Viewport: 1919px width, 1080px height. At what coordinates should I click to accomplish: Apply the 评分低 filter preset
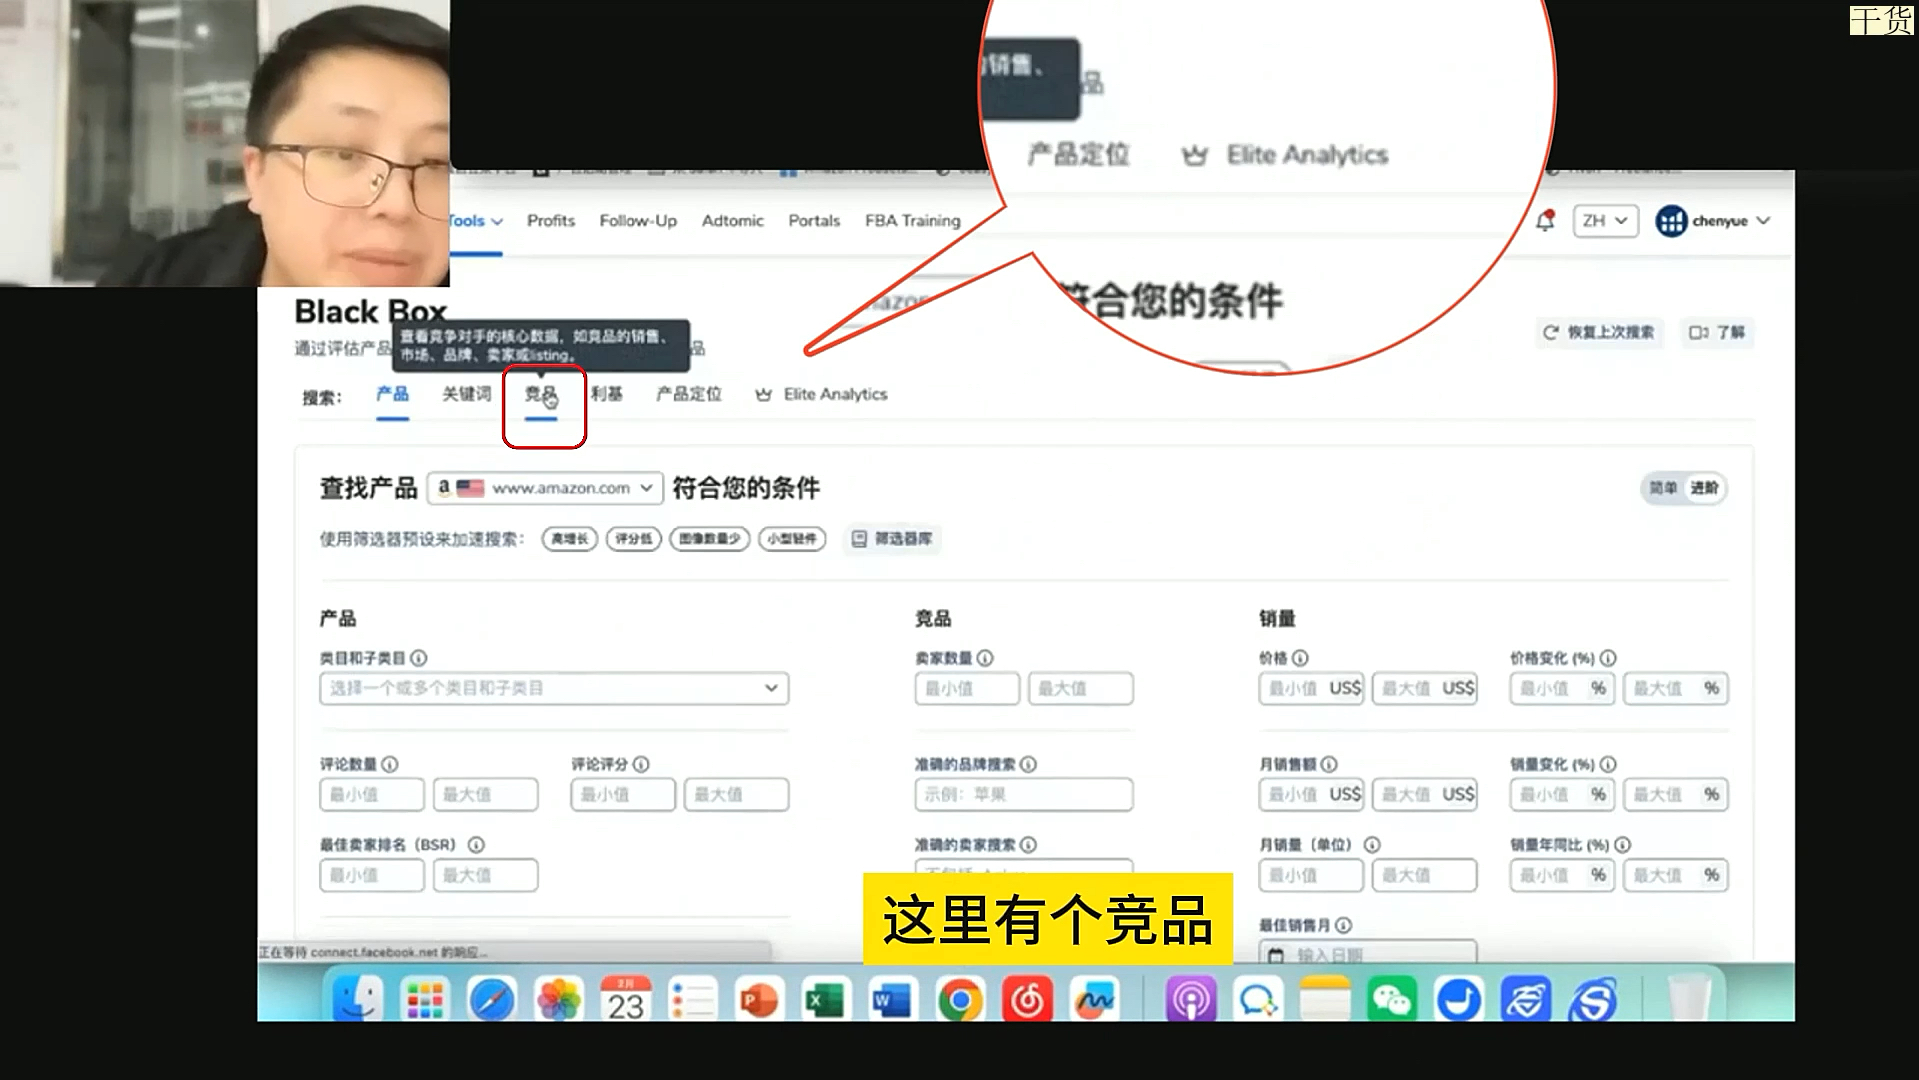tap(634, 539)
